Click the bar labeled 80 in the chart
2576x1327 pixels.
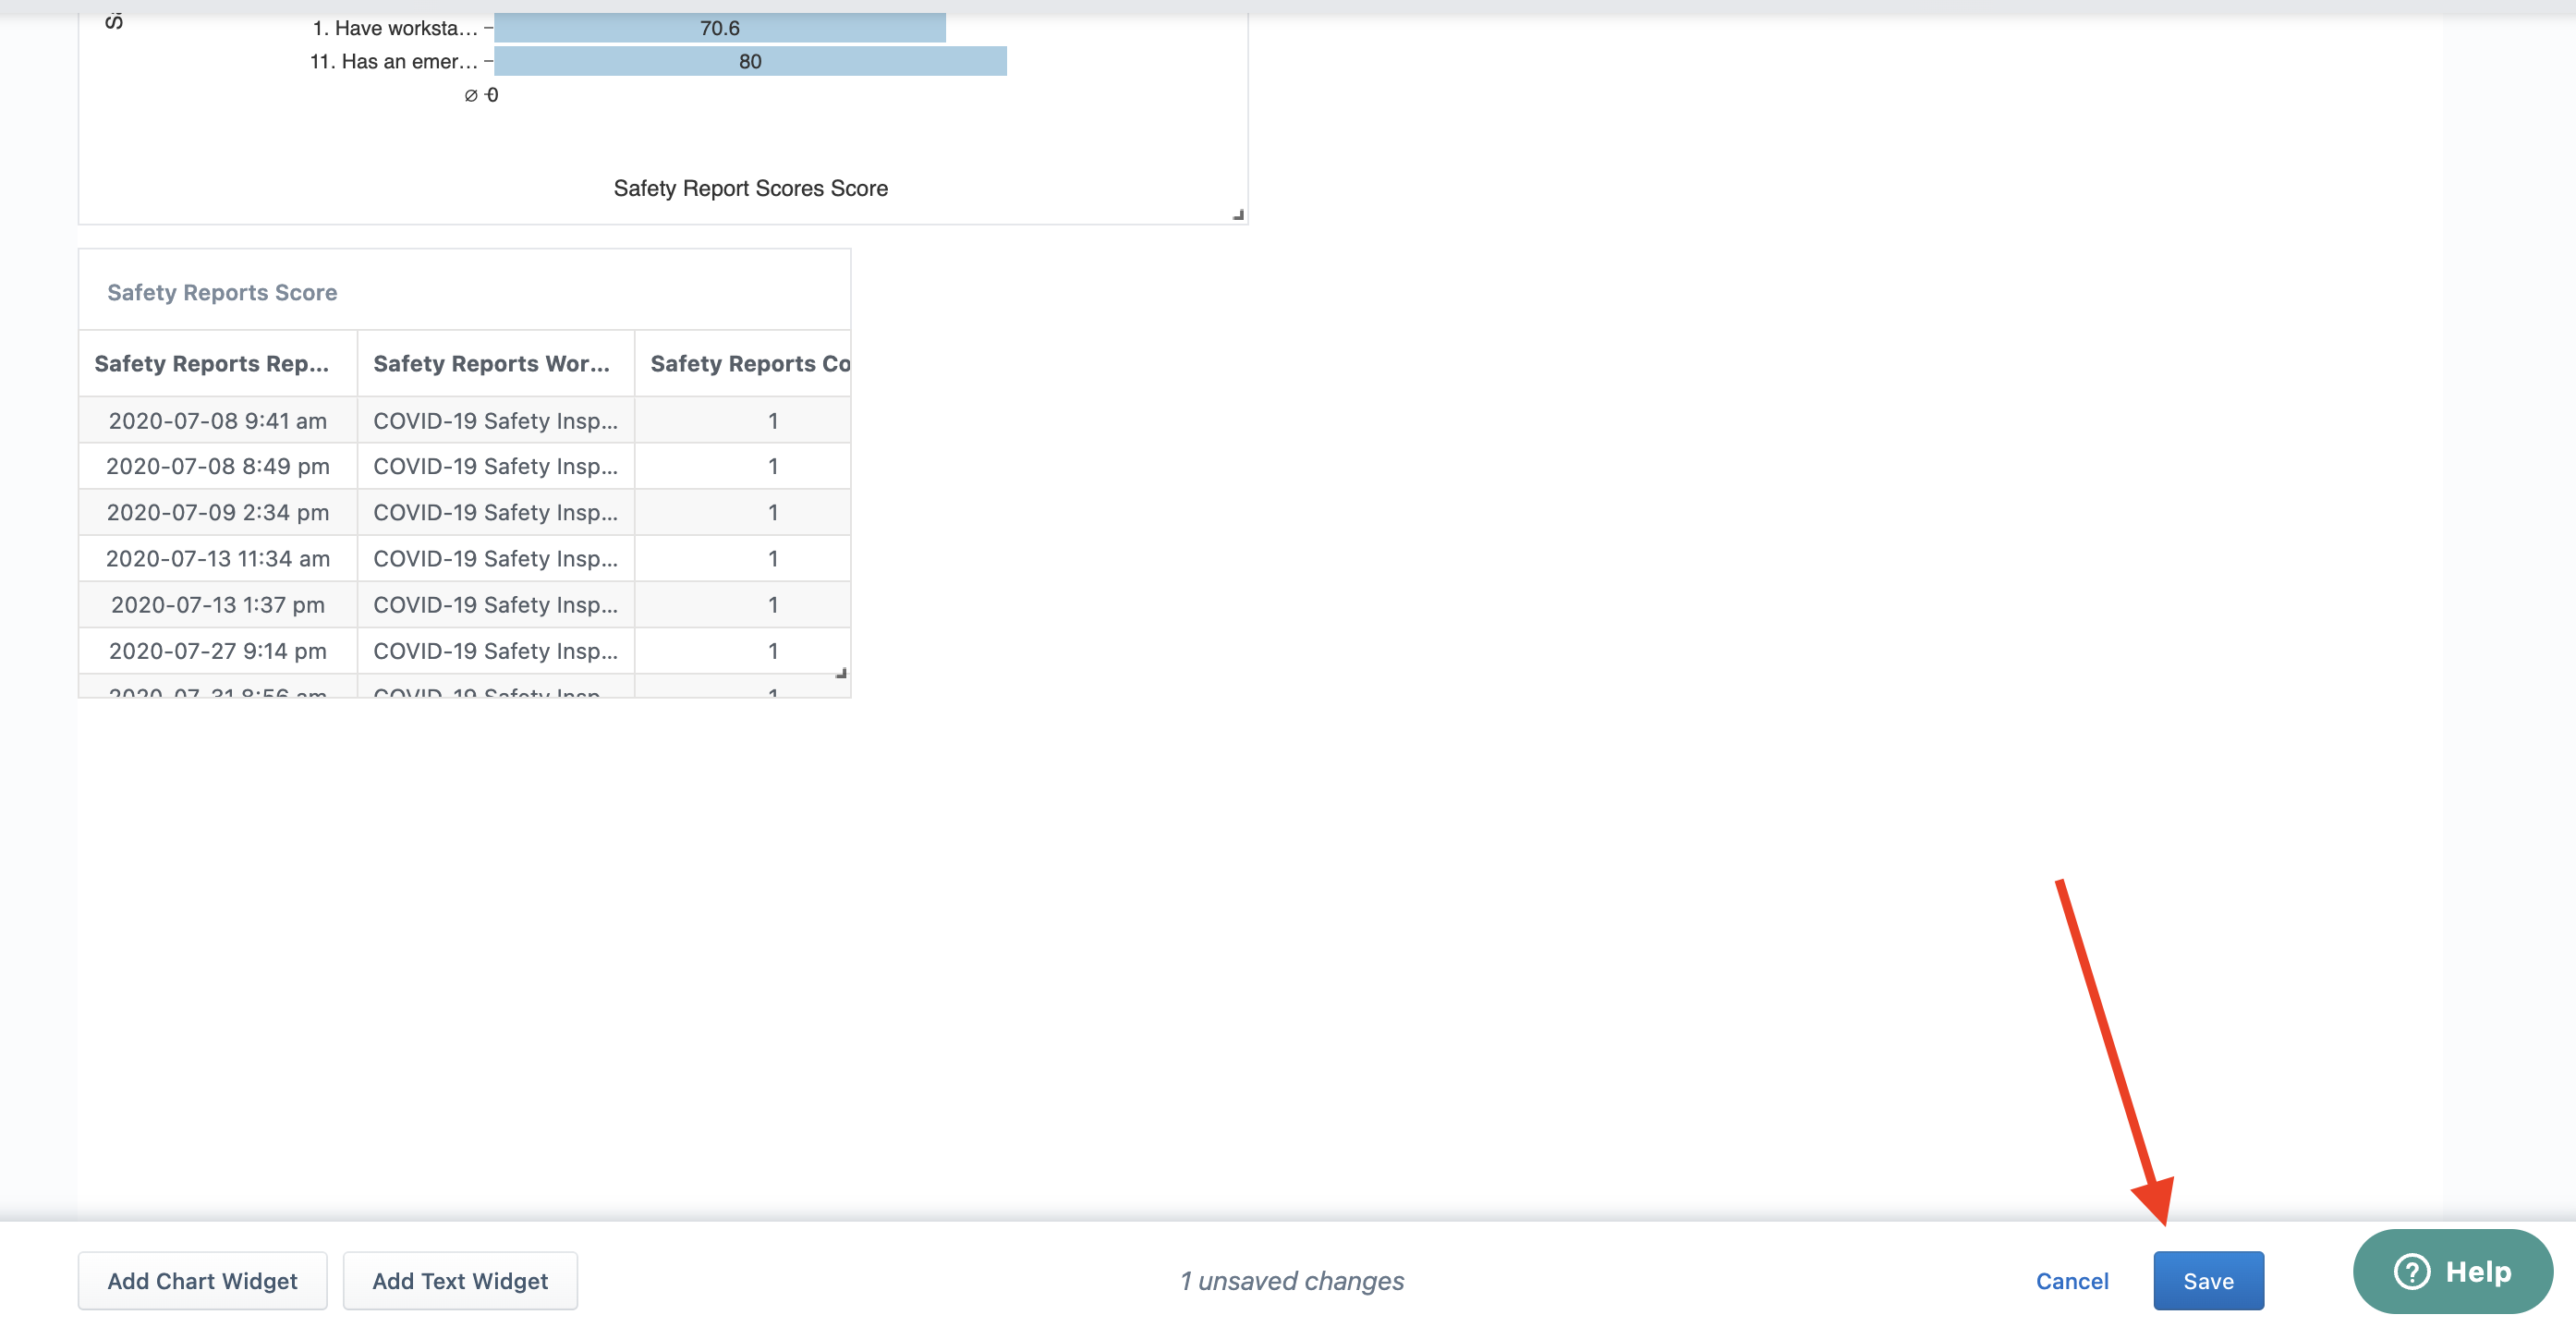[750, 61]
